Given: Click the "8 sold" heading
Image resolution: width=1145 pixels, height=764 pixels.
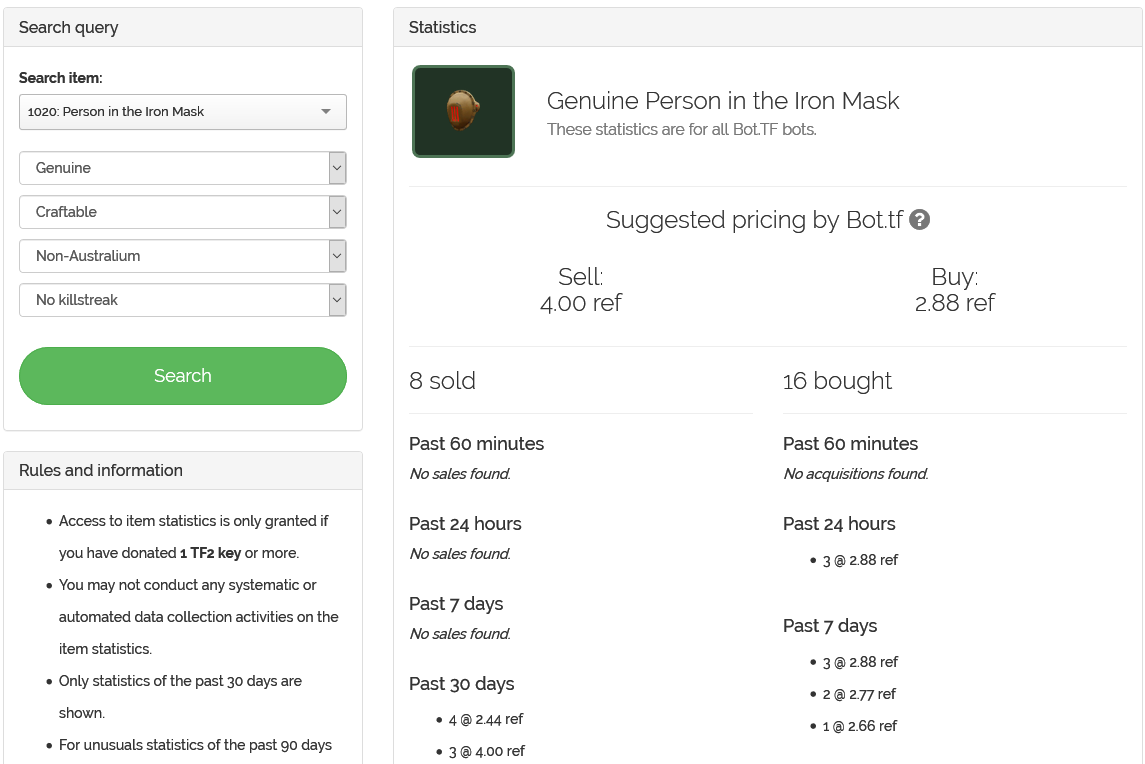Looking at the screenshot, I should (x=443, y=381).
